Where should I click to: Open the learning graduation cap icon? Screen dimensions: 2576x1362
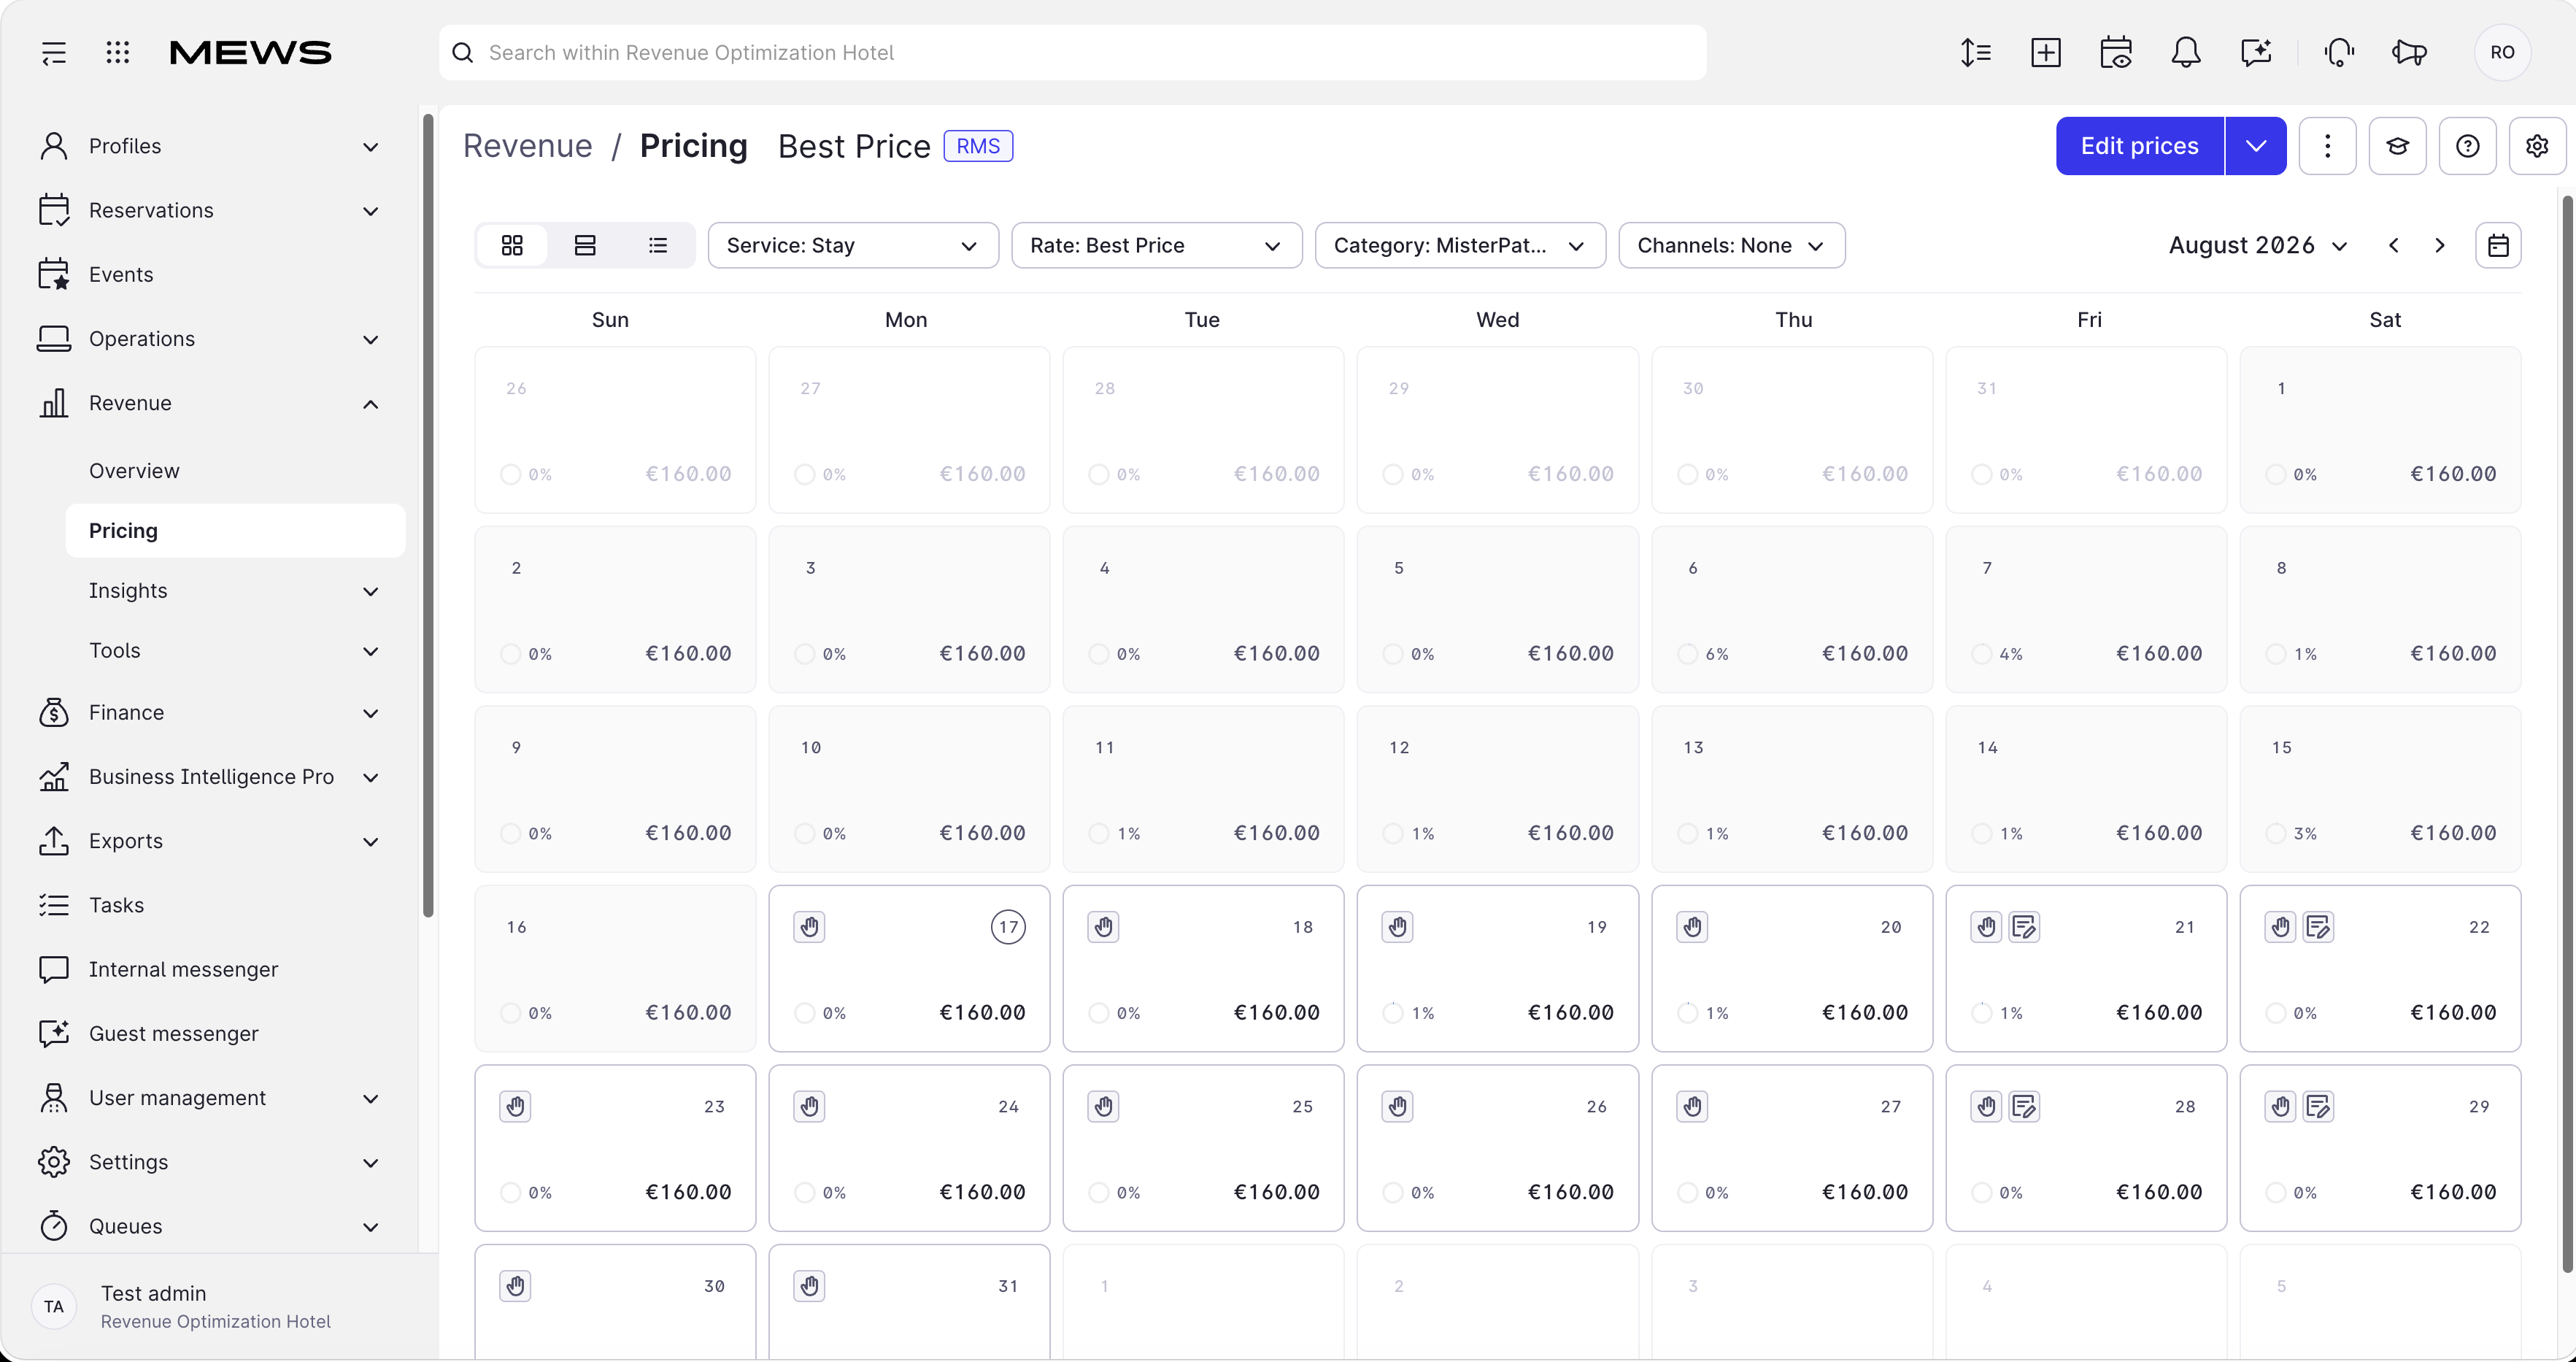coord(2397,146)
